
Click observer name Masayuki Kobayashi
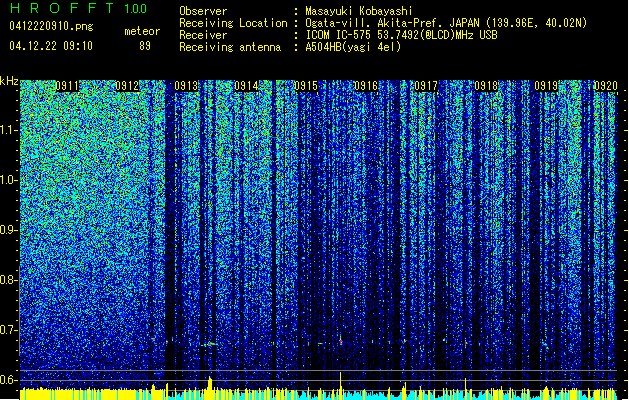coord(359,11)
